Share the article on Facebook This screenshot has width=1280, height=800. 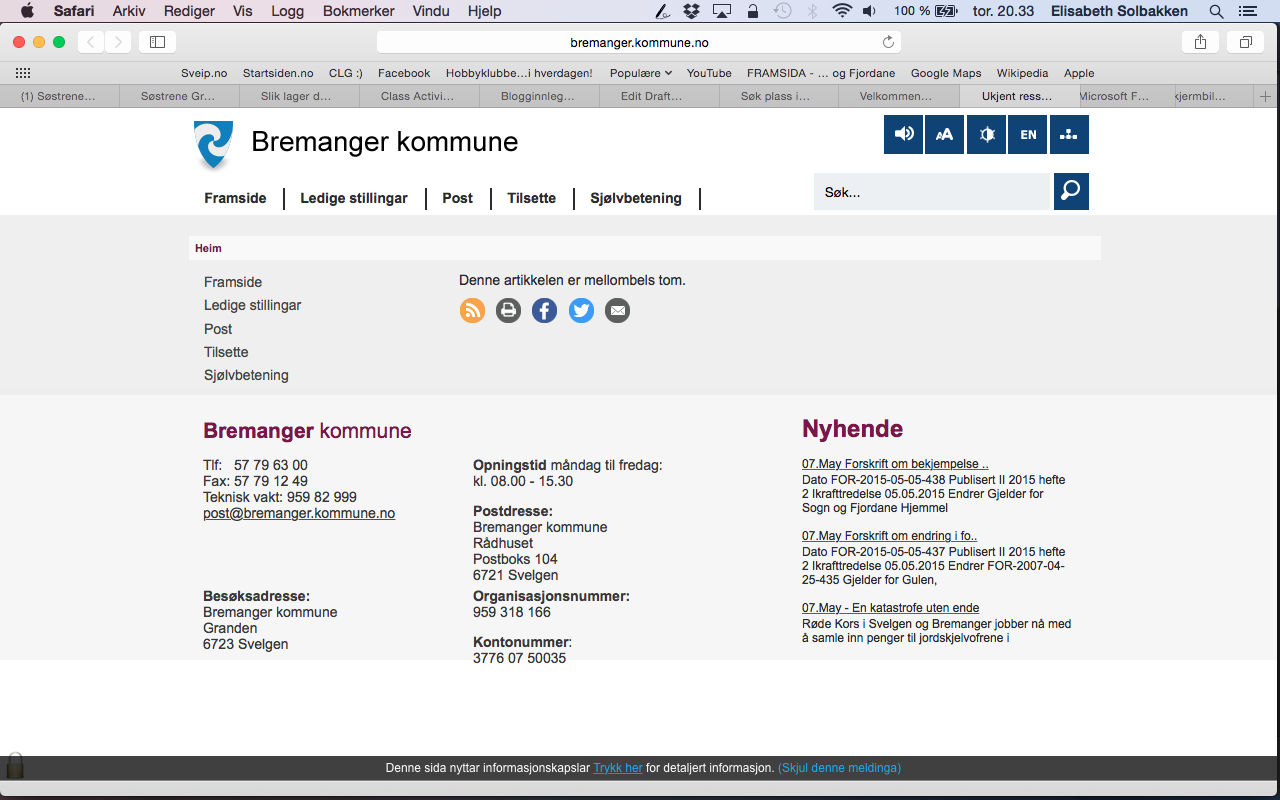[544, 311]
